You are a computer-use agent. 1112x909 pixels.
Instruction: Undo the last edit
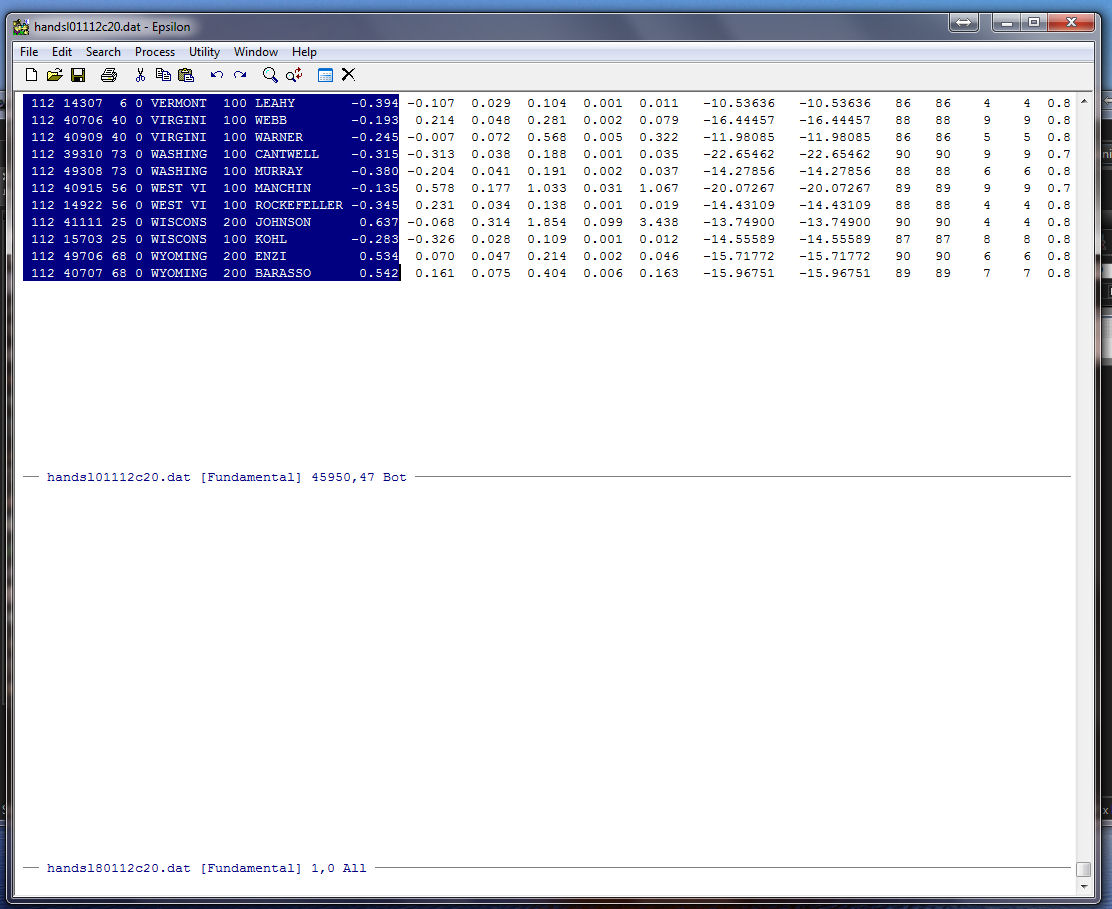click(x=217, y=75)
